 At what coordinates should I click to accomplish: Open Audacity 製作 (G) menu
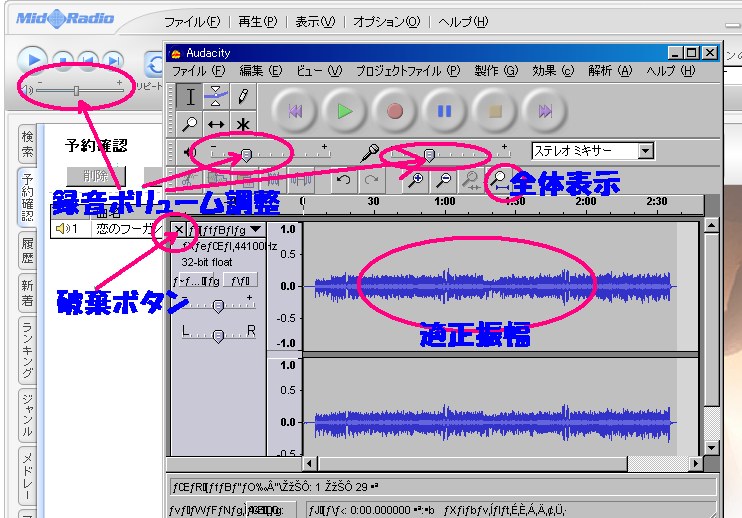(x=496, y=71)
